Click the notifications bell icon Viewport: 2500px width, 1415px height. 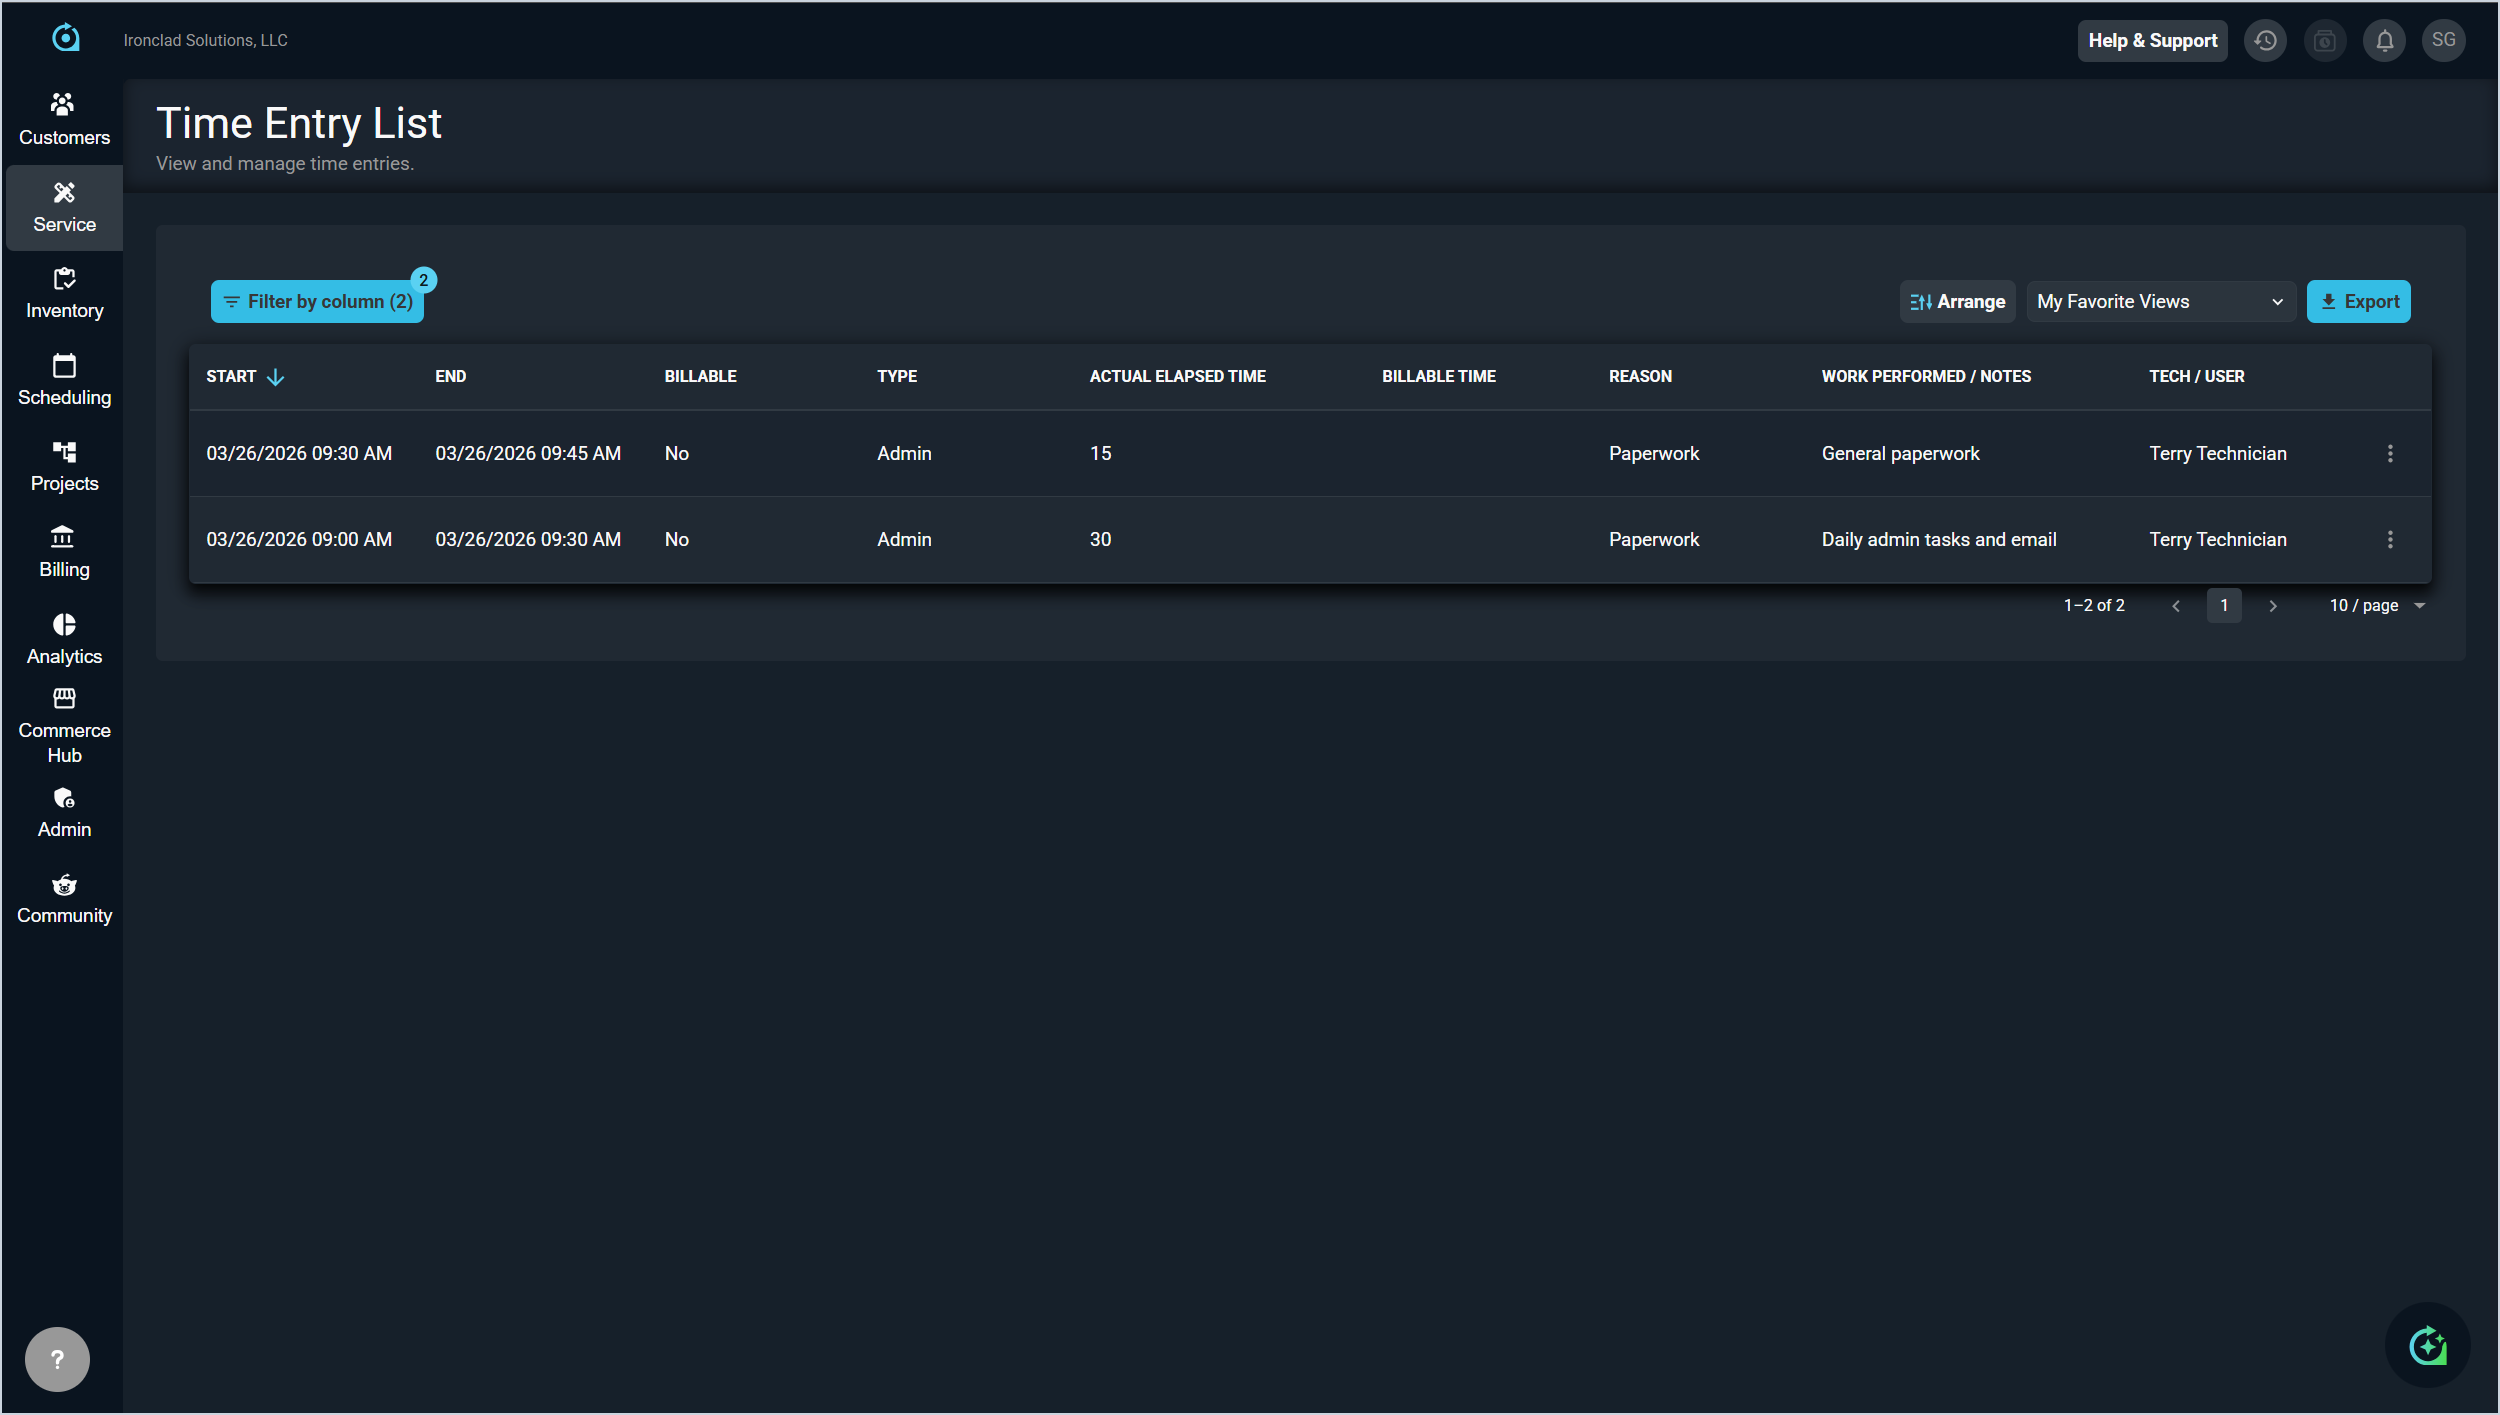2384,41
